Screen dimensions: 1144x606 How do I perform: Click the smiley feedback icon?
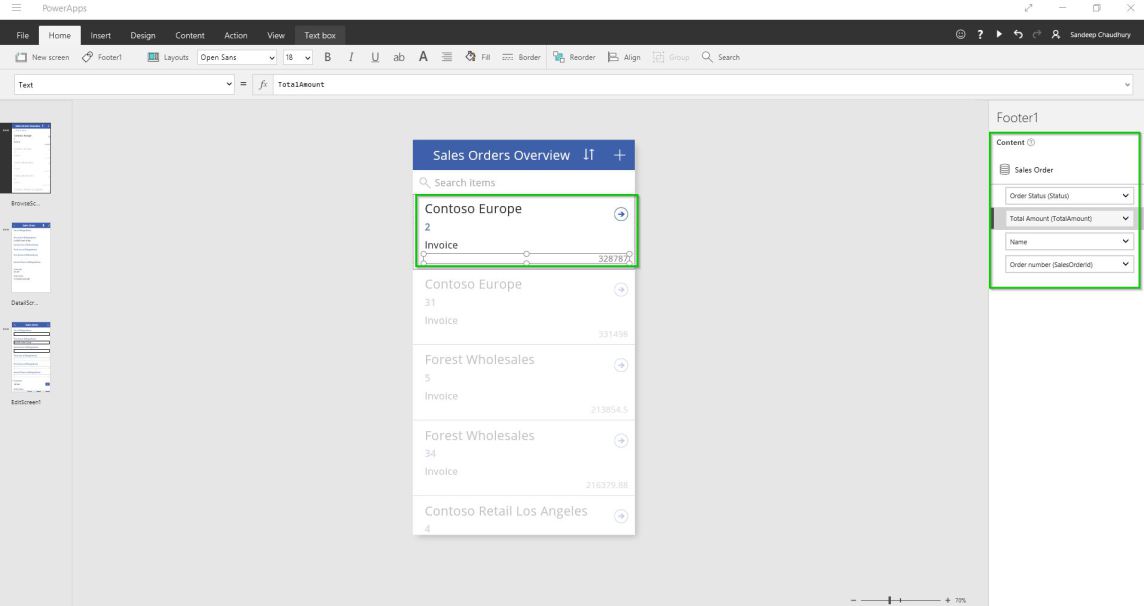(x=960, y=34)
